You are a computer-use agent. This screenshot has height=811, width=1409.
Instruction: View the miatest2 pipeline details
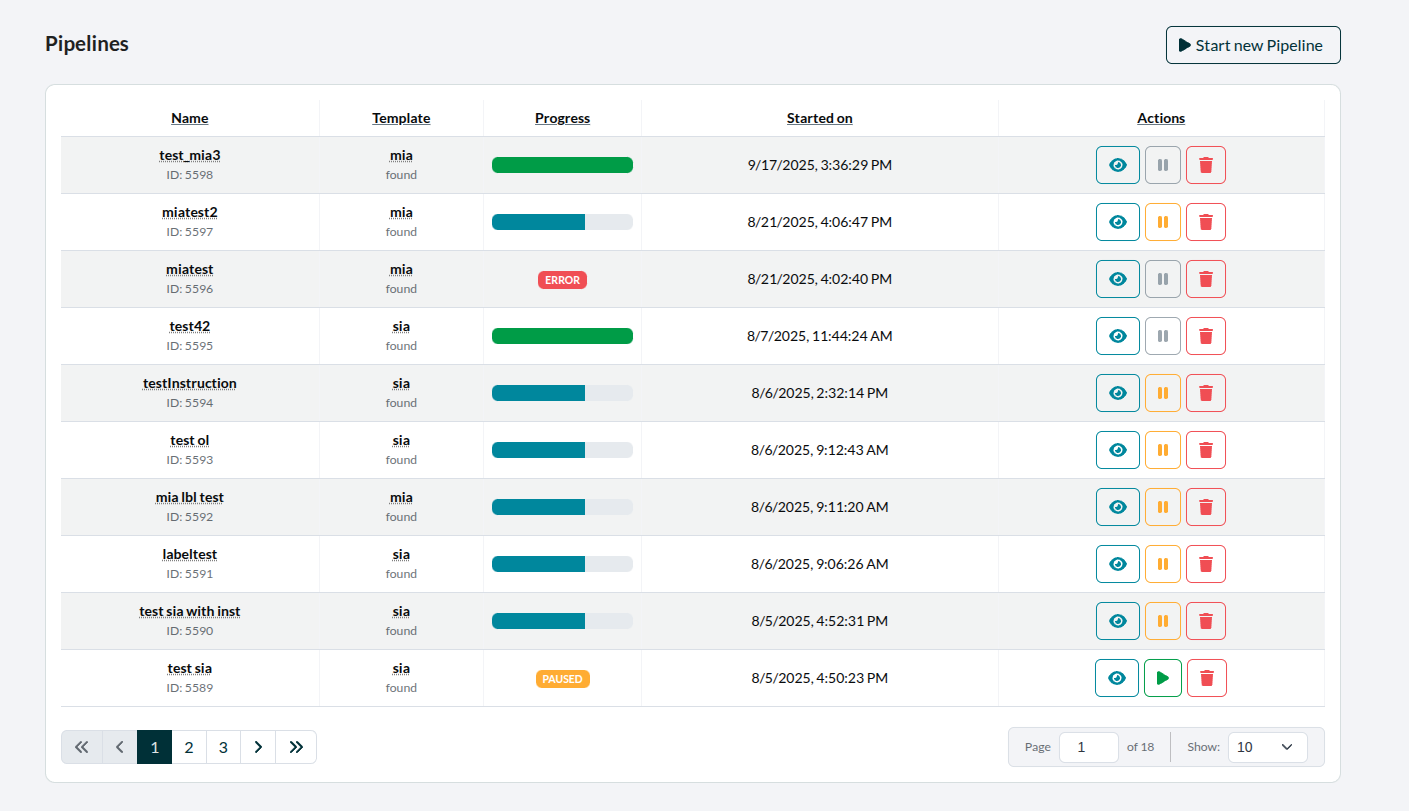click(1117, 222)
